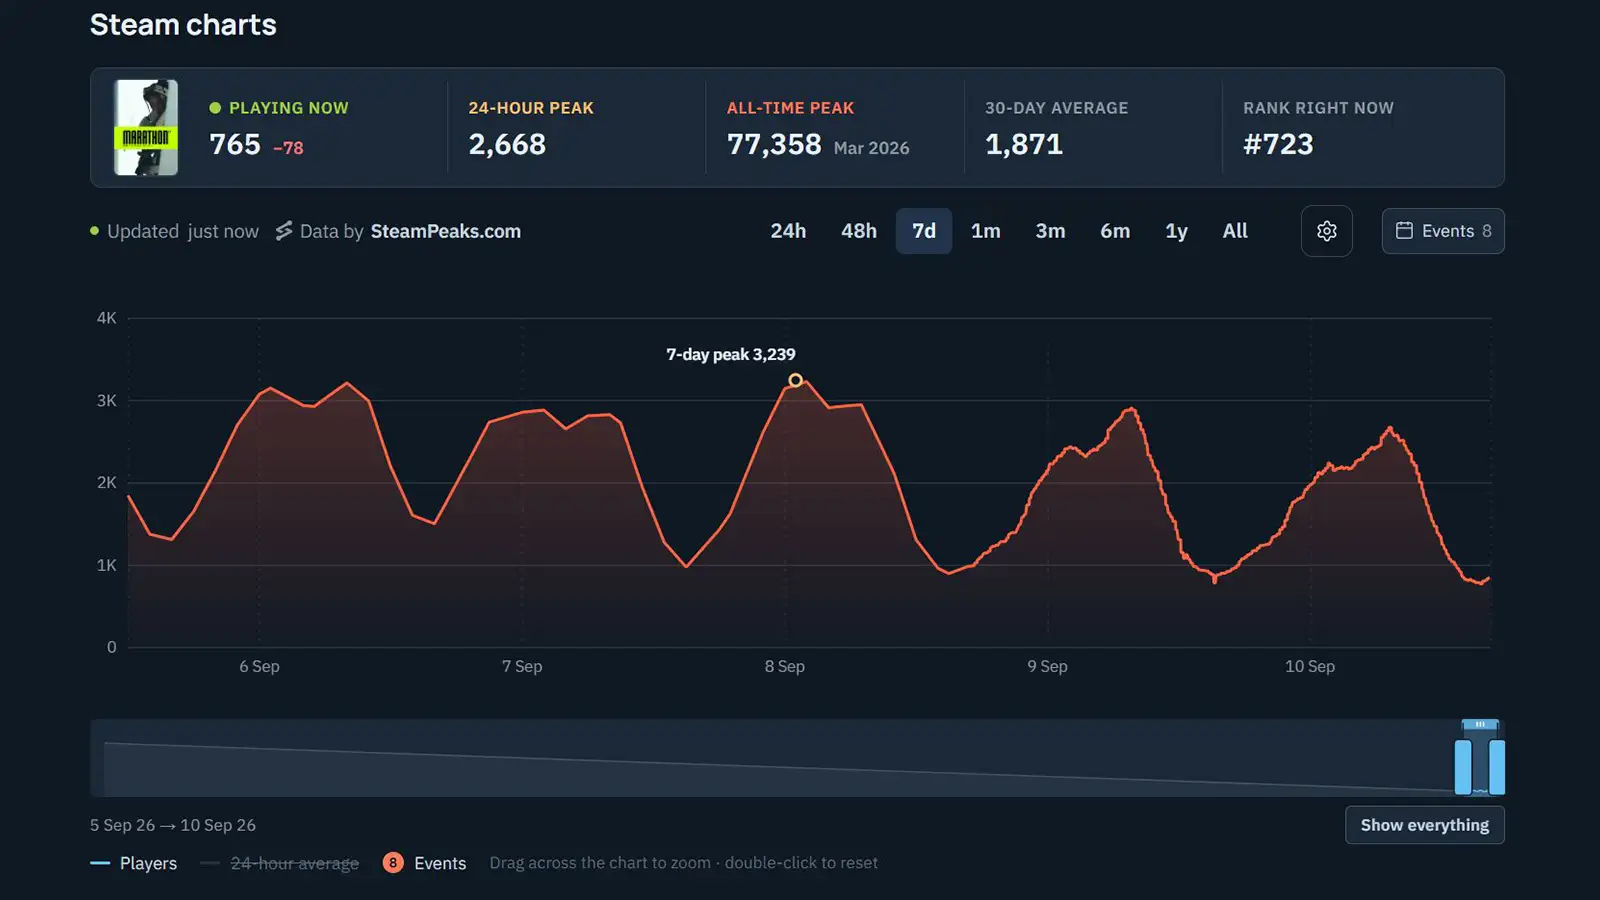
Task: Click the Show everything button
Action: click(1425, 825)
